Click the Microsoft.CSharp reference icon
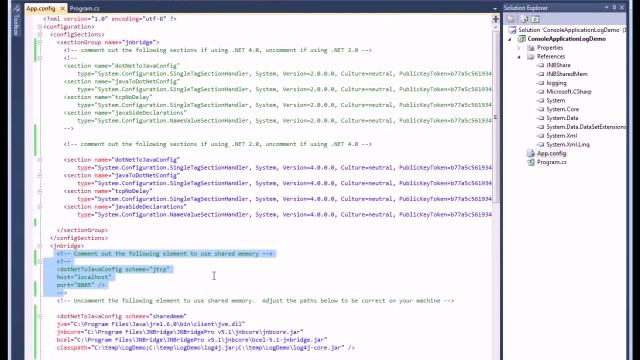The image size is (640, 360). [540, 91]
